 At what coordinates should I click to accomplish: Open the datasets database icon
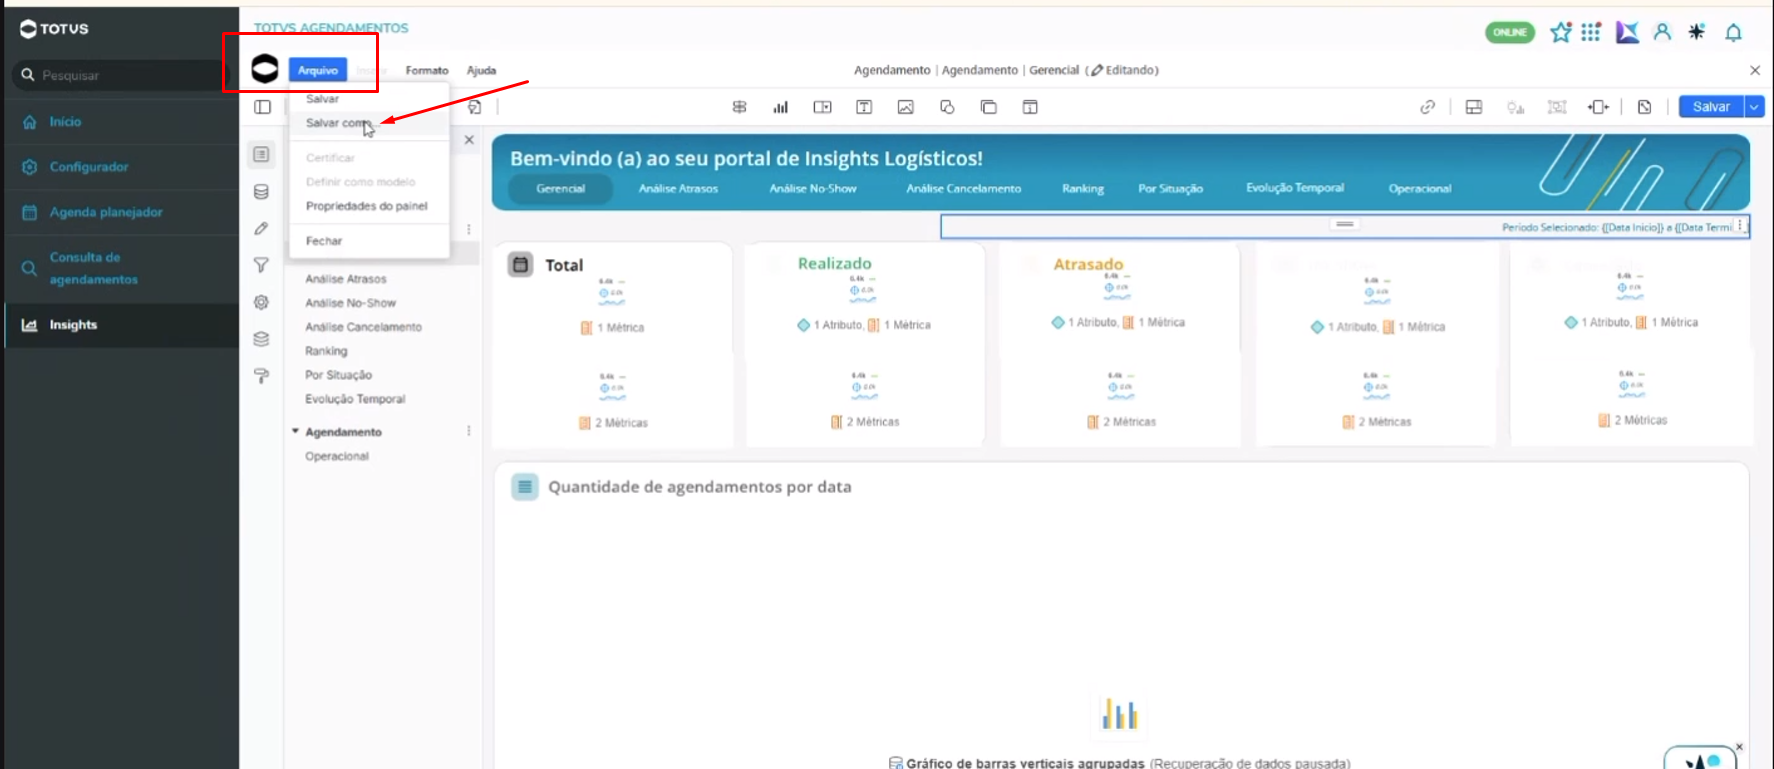pos(261,192)
